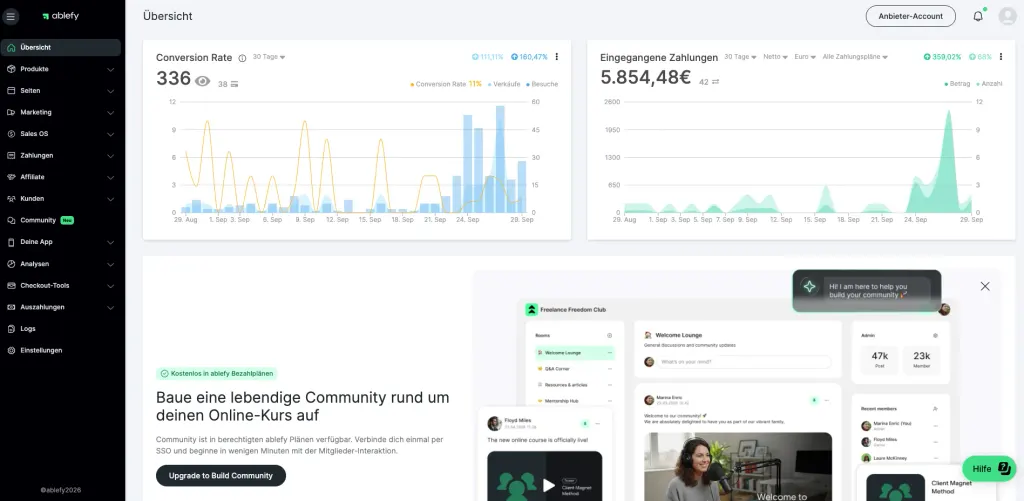Open Alle Zahlungspläne dropdown
The width and height of the screenshot is (1024, 501).
855,57
